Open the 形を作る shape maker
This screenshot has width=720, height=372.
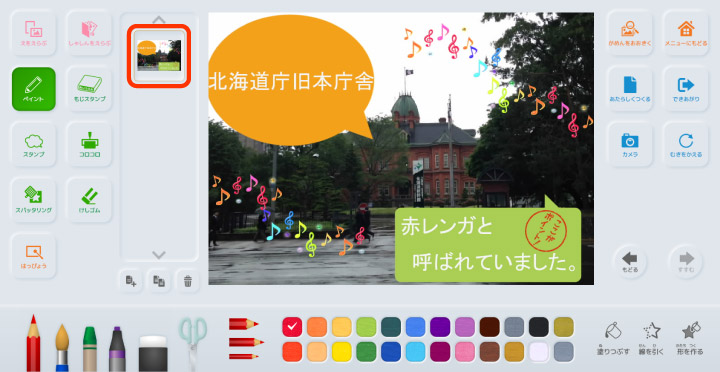click(x=691, y=339)
